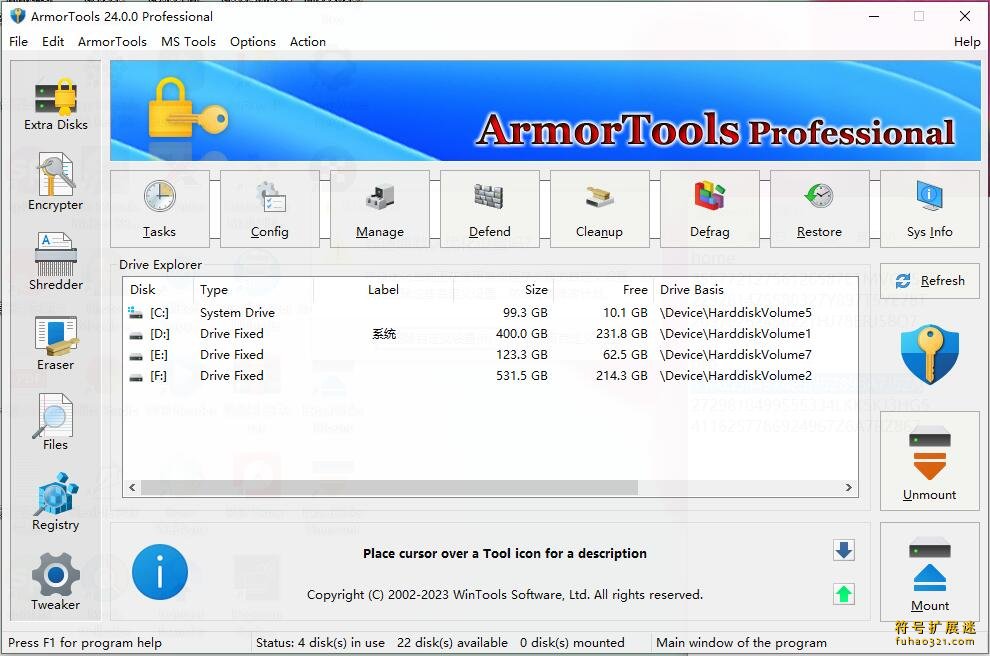The width and height of the screenshot is (990, 656).
Task: Open the Action menu
Action: pos(307,42)
